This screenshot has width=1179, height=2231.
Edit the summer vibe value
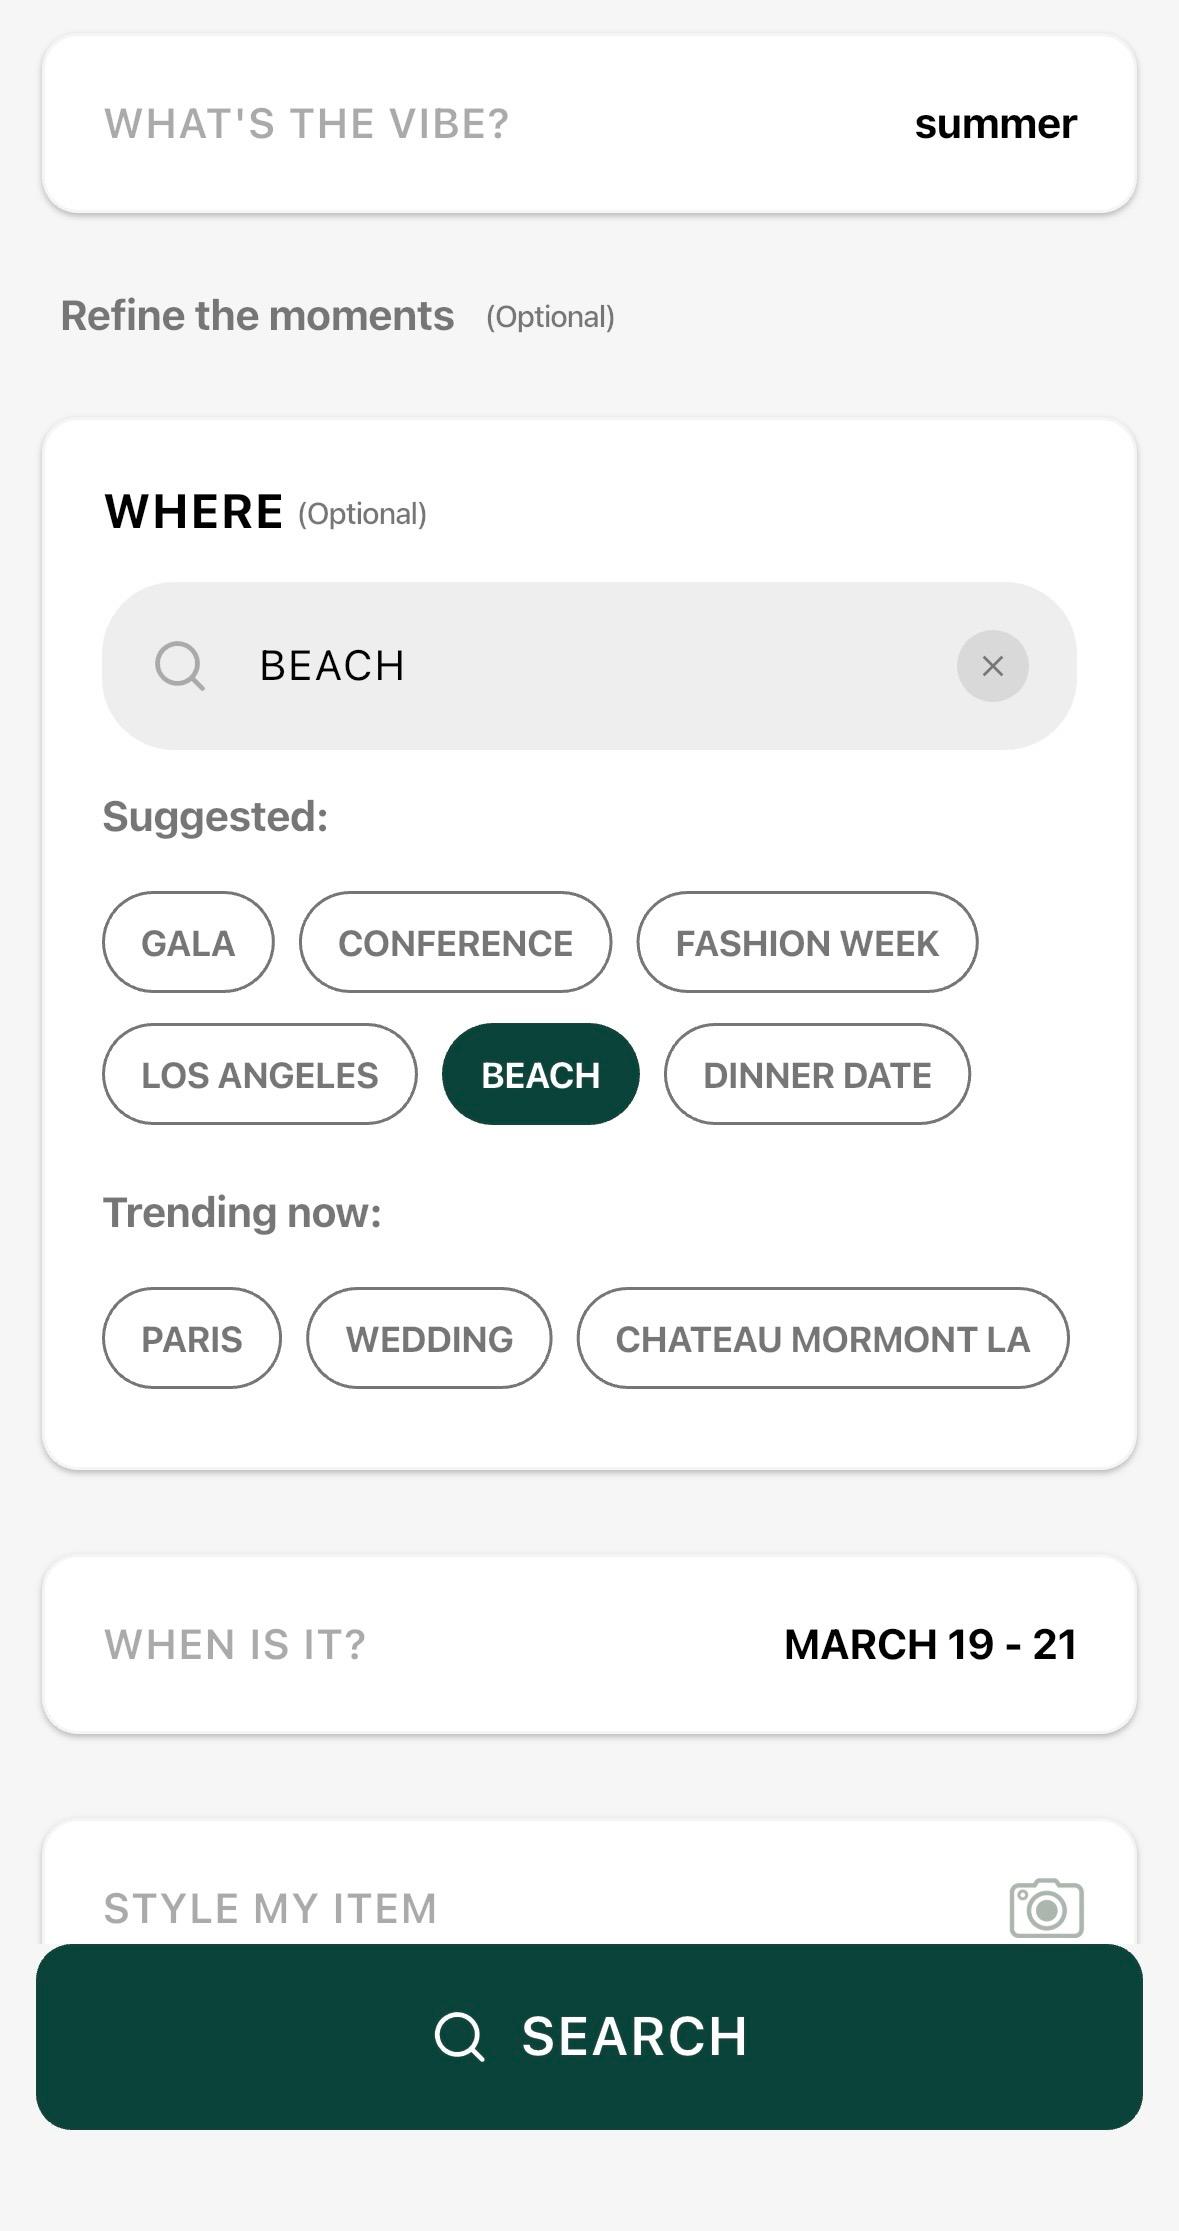[x=995, y=124]
